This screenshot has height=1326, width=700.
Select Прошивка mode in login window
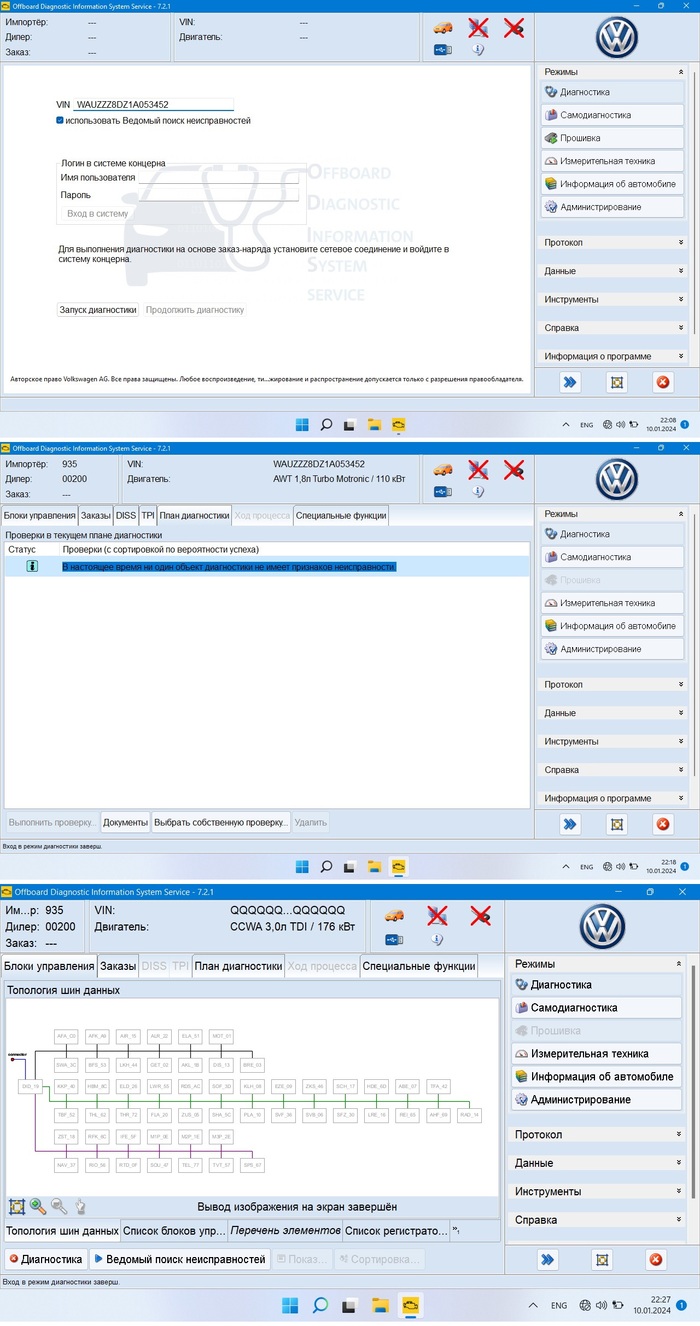(613, 138)
